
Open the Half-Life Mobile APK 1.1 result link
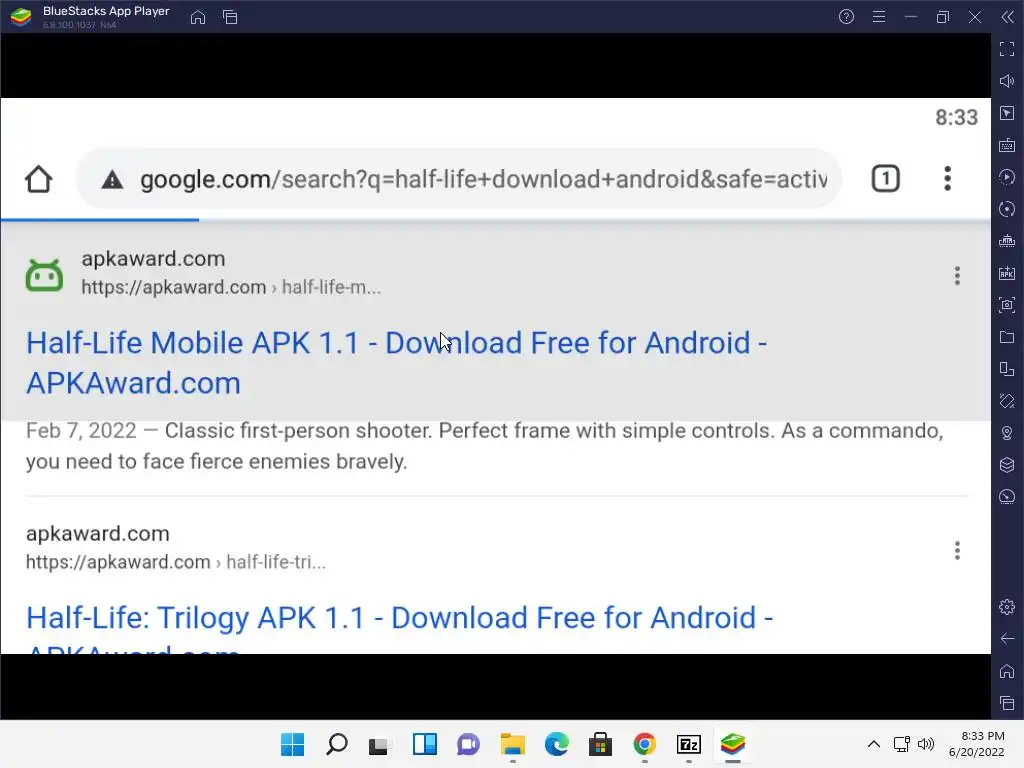click(396, 362)
